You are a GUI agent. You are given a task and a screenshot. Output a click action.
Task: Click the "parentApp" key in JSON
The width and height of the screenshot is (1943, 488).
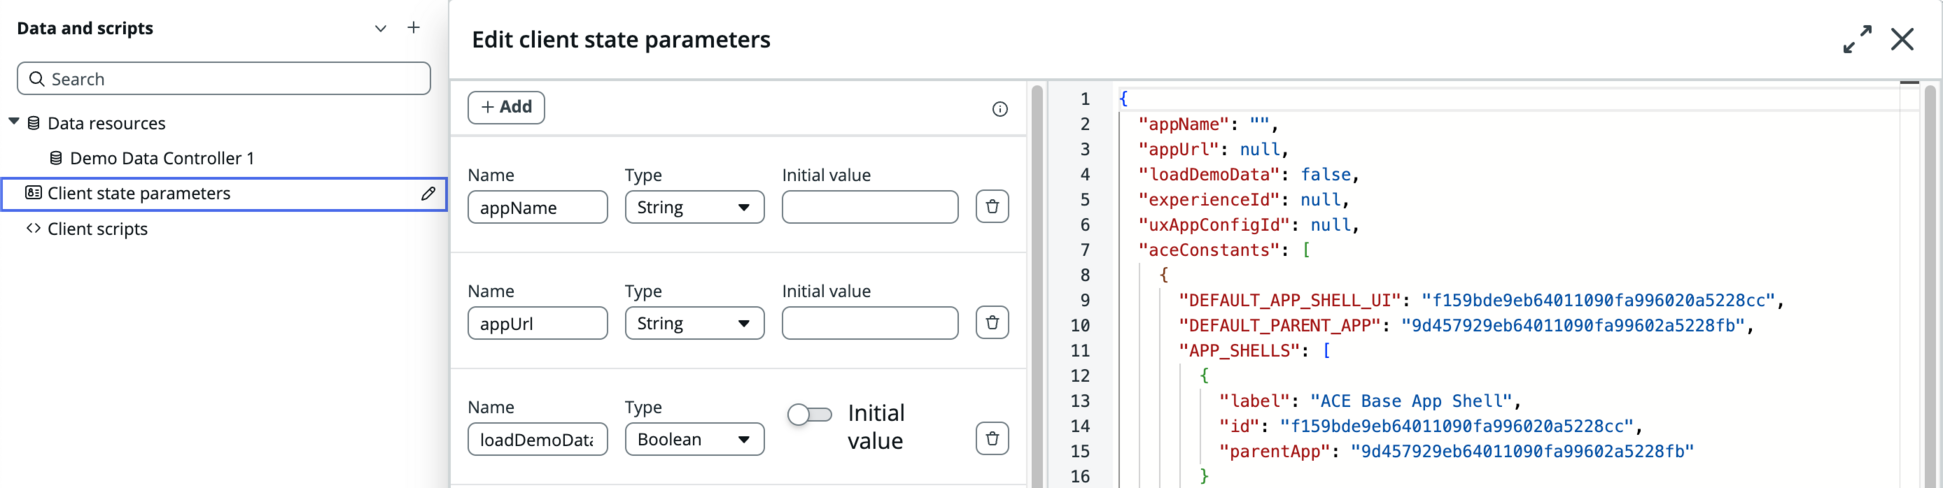click(1275, 451)
